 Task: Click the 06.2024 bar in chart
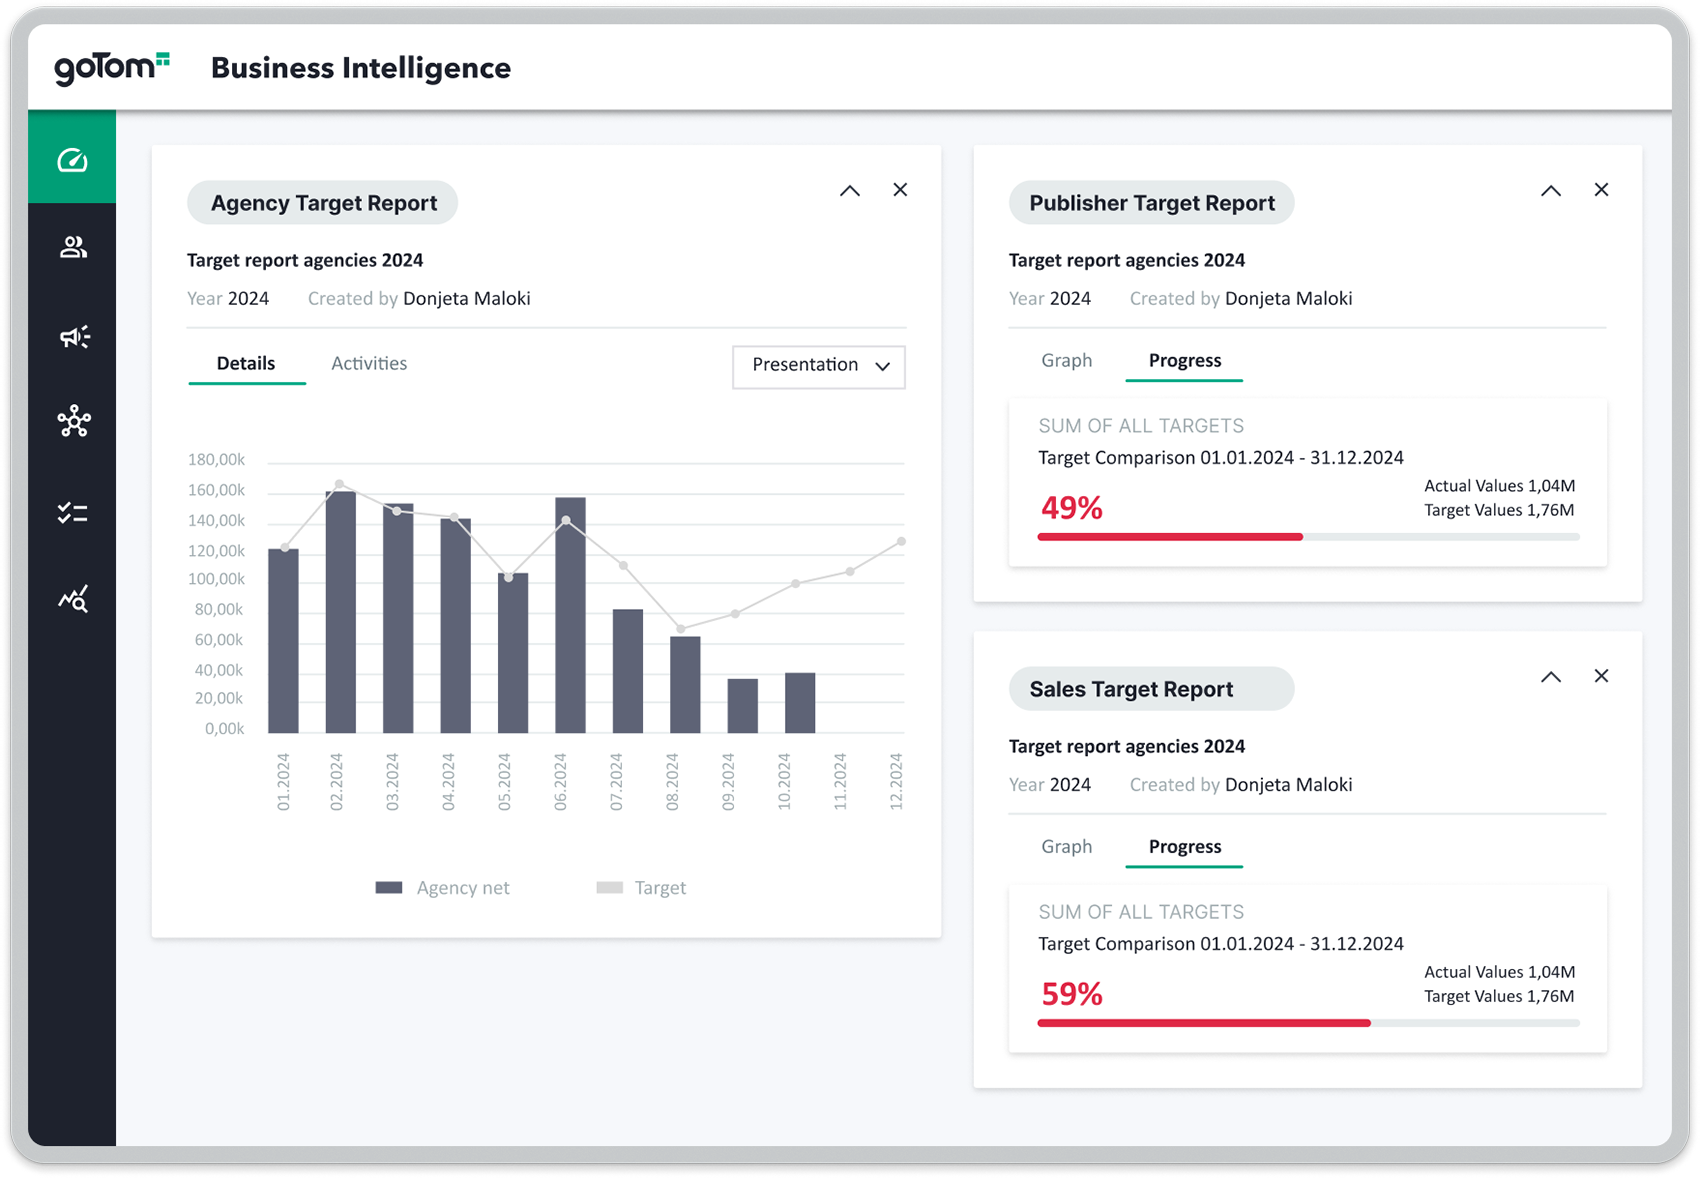point(570,615)
